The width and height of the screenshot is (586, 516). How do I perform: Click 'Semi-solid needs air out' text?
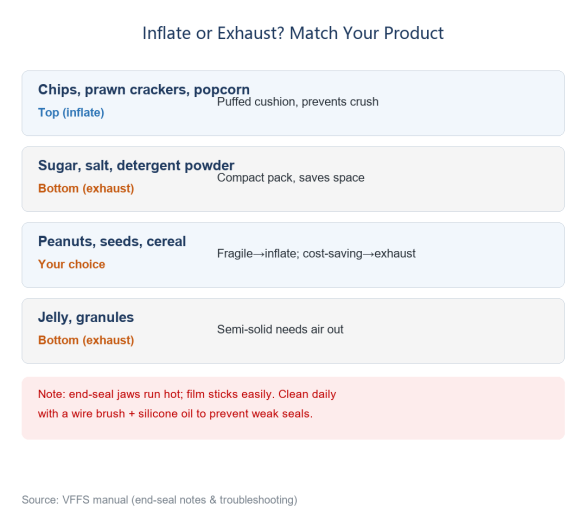click(280, 330)
